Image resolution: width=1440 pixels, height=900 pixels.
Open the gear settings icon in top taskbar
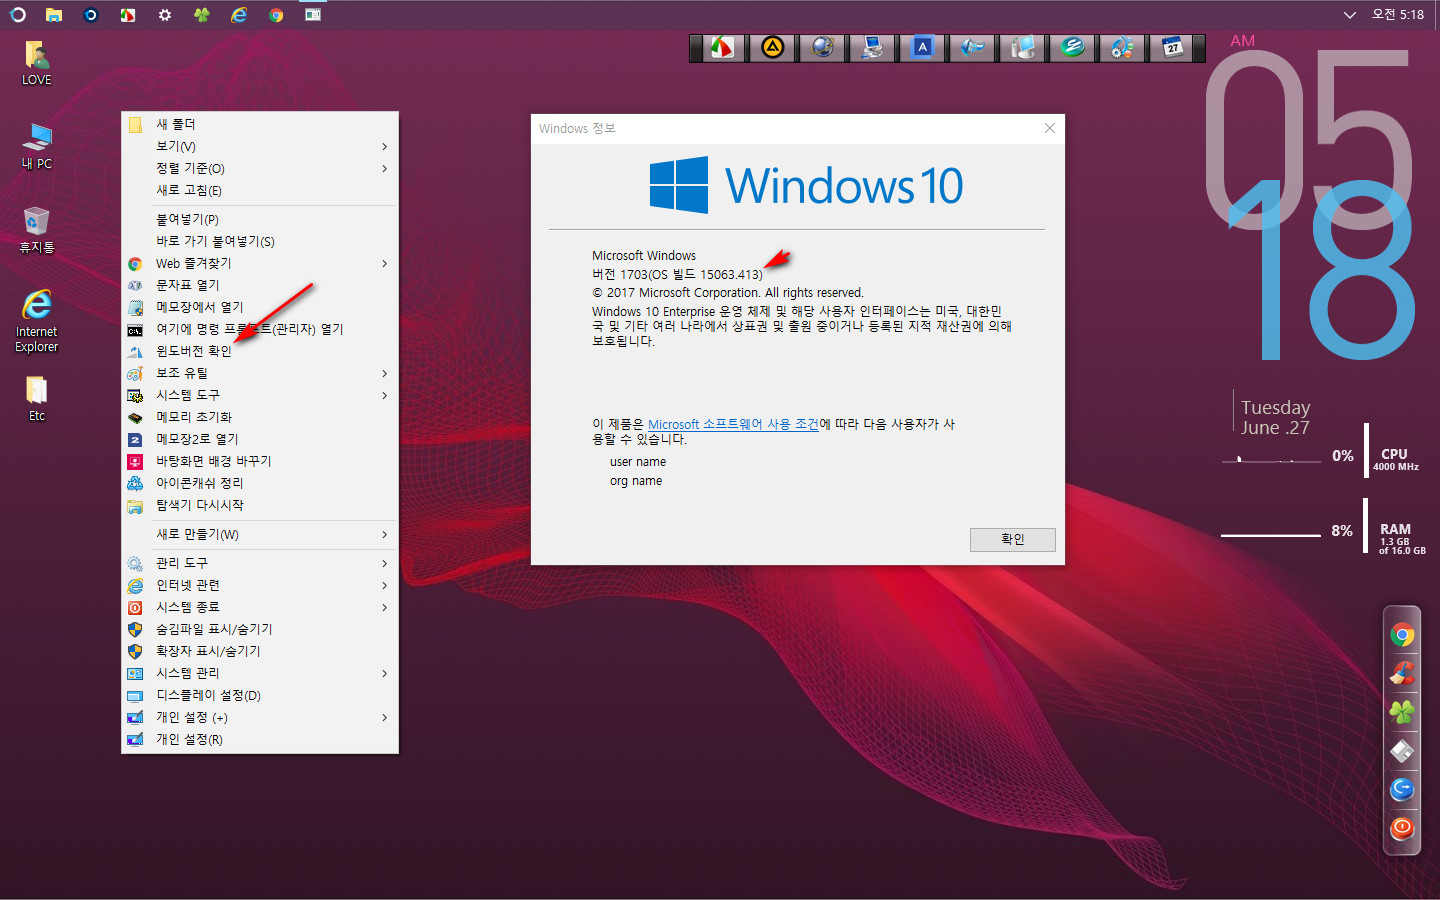point(165,15)
